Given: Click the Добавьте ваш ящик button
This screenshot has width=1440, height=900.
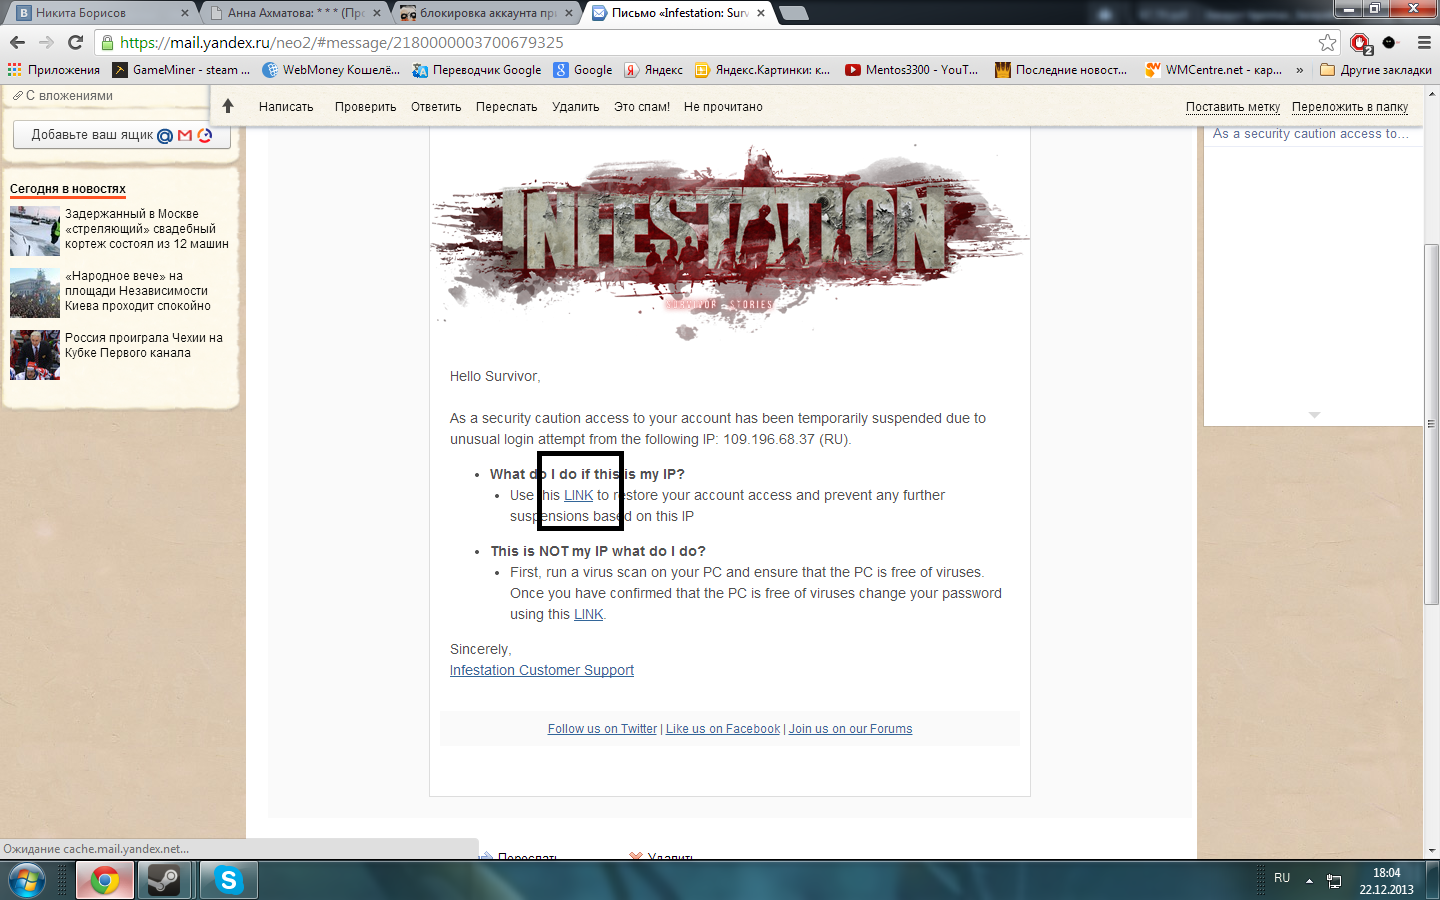Looking at the screenshot, I should [x=122, y=135].
